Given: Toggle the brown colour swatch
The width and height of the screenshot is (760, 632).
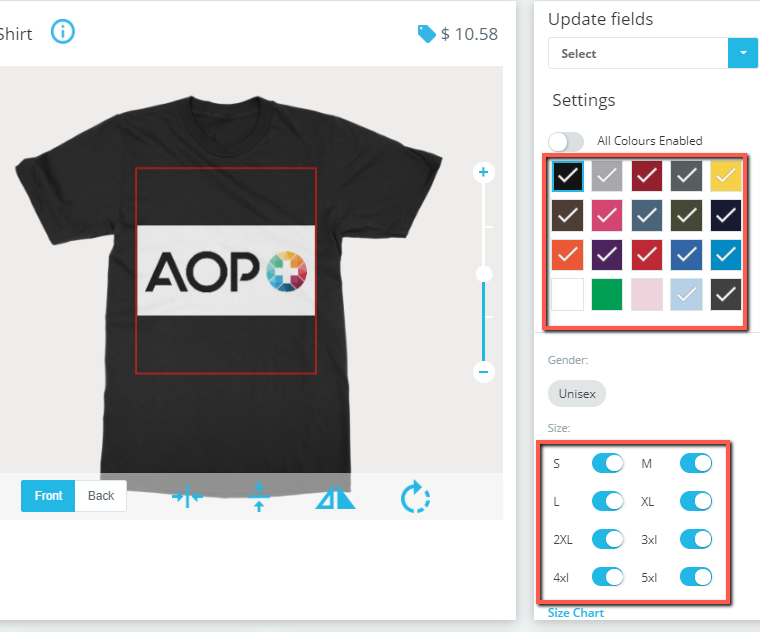Looking at the screenshot, I should click(x=567, y=215).
